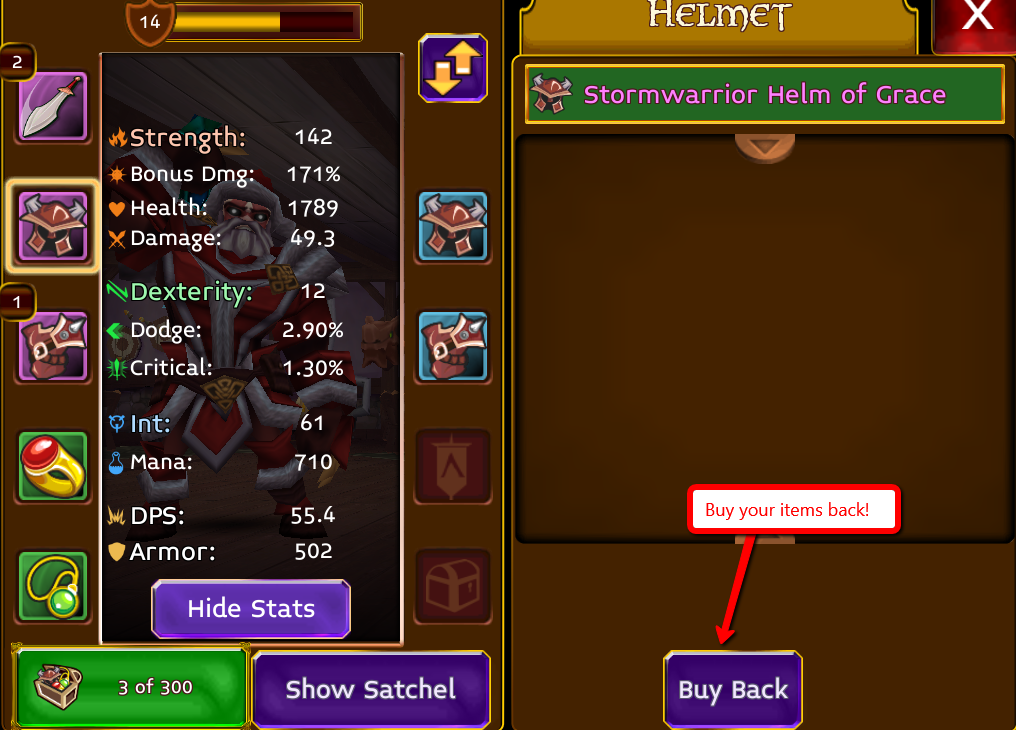Viewport: 1016px width, 730px height.
Task: Click the blue shoulder armor vanity slot
Action: click(453, 347)
